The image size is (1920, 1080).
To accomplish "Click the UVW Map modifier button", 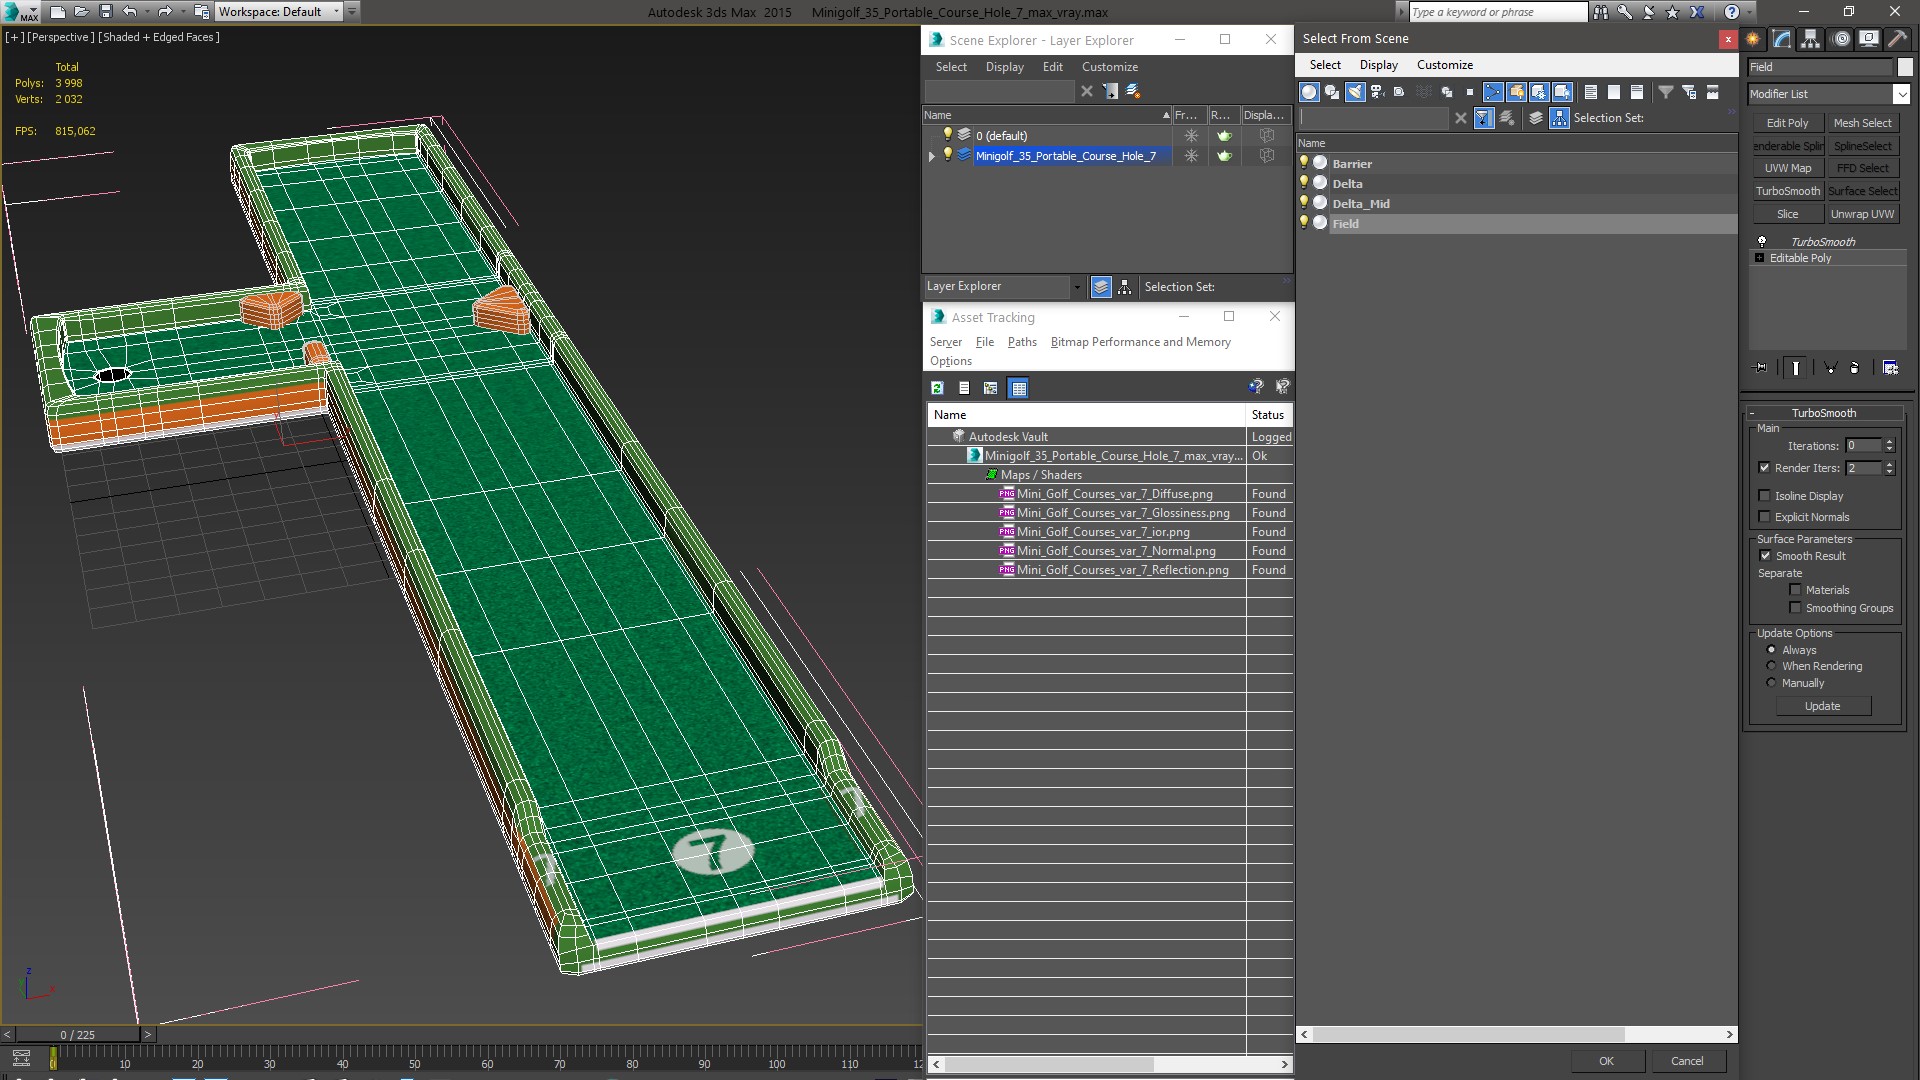I will (1787, 168).
